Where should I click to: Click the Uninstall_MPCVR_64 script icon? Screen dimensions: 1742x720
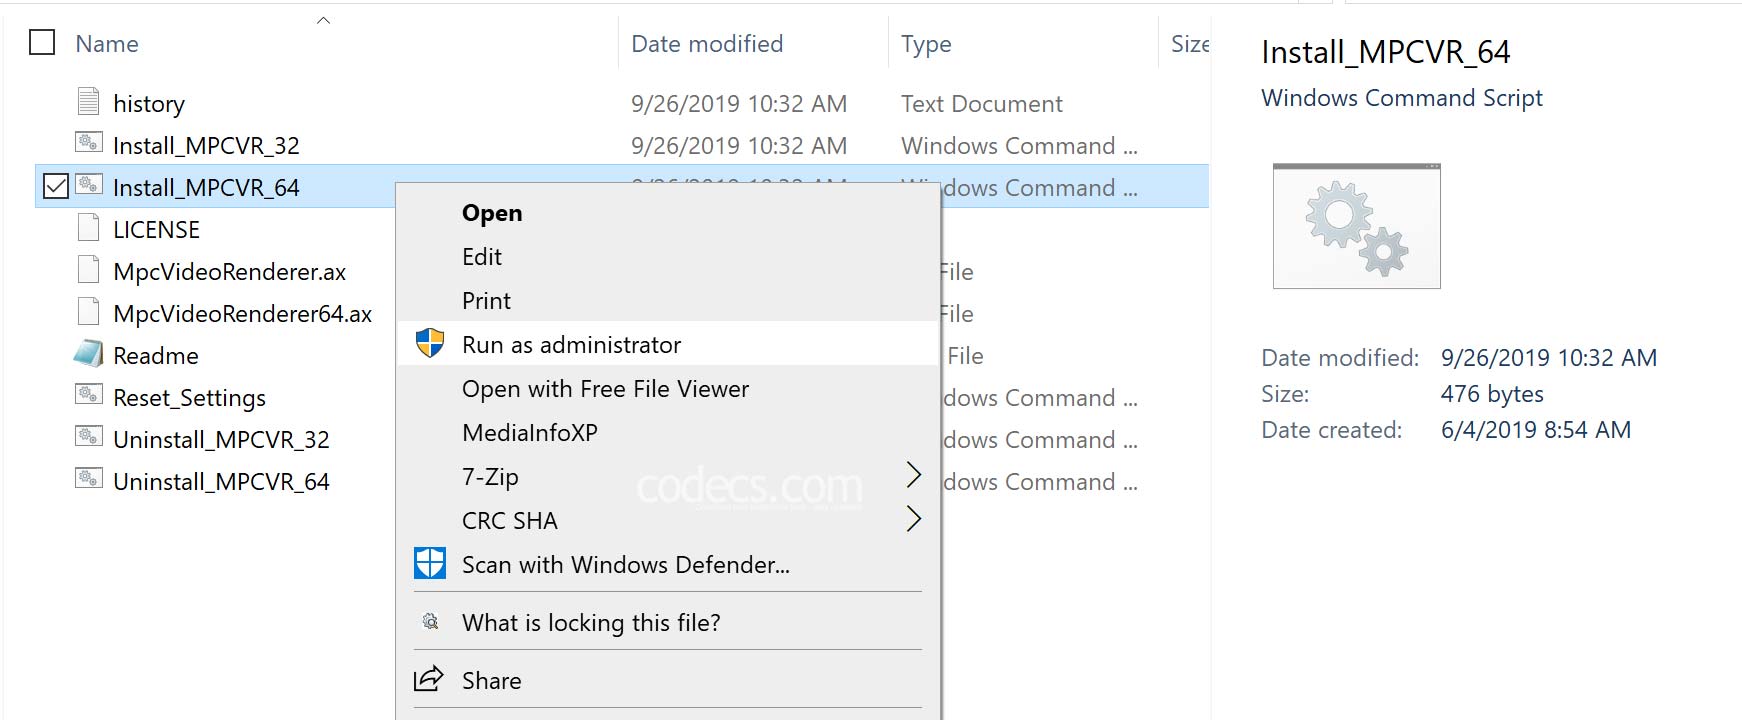89,478
